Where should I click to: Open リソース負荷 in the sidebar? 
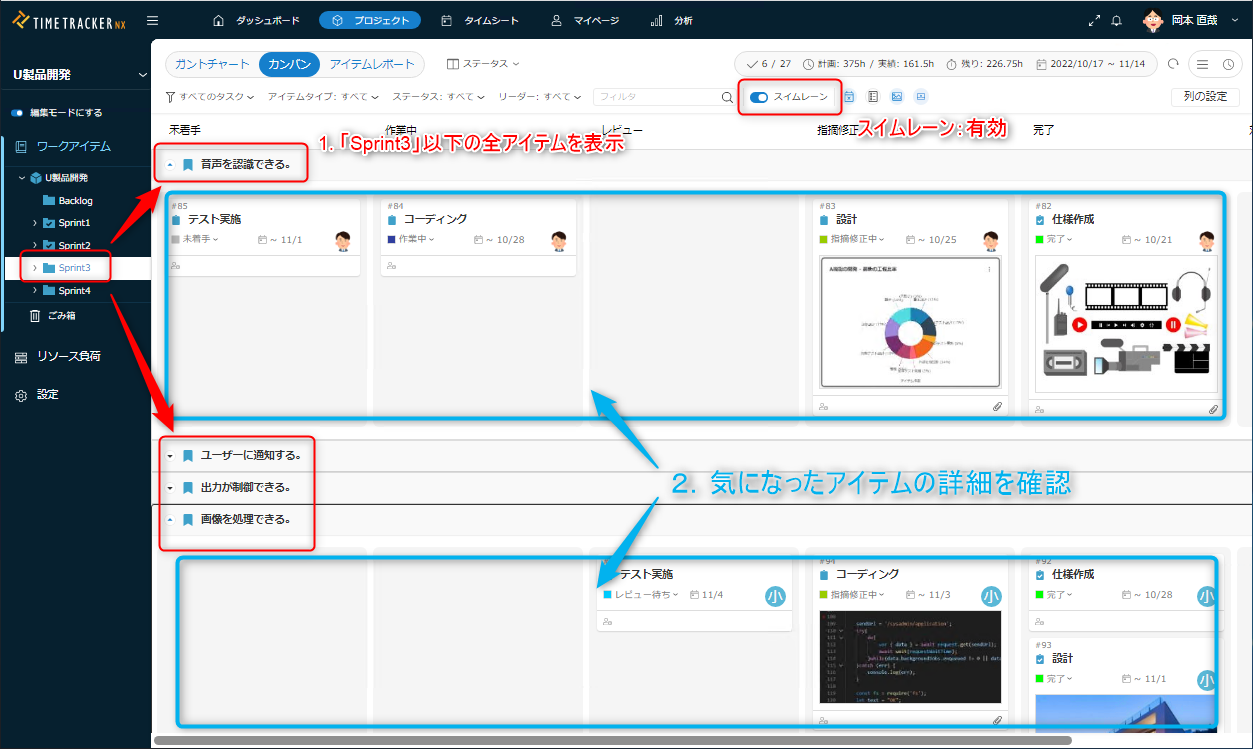pos(68,357)
